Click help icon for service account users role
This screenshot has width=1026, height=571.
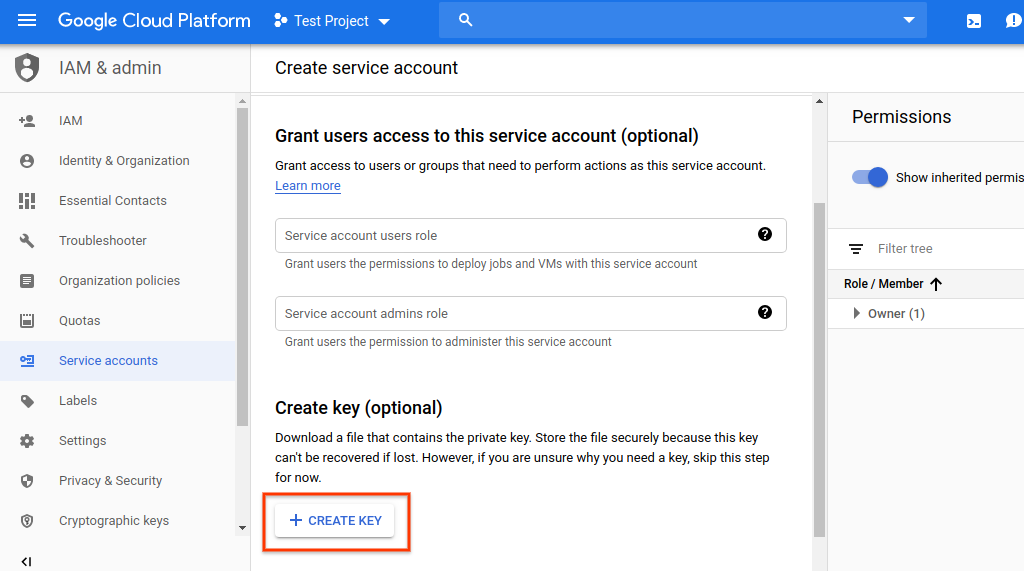(x=765, y=234)
